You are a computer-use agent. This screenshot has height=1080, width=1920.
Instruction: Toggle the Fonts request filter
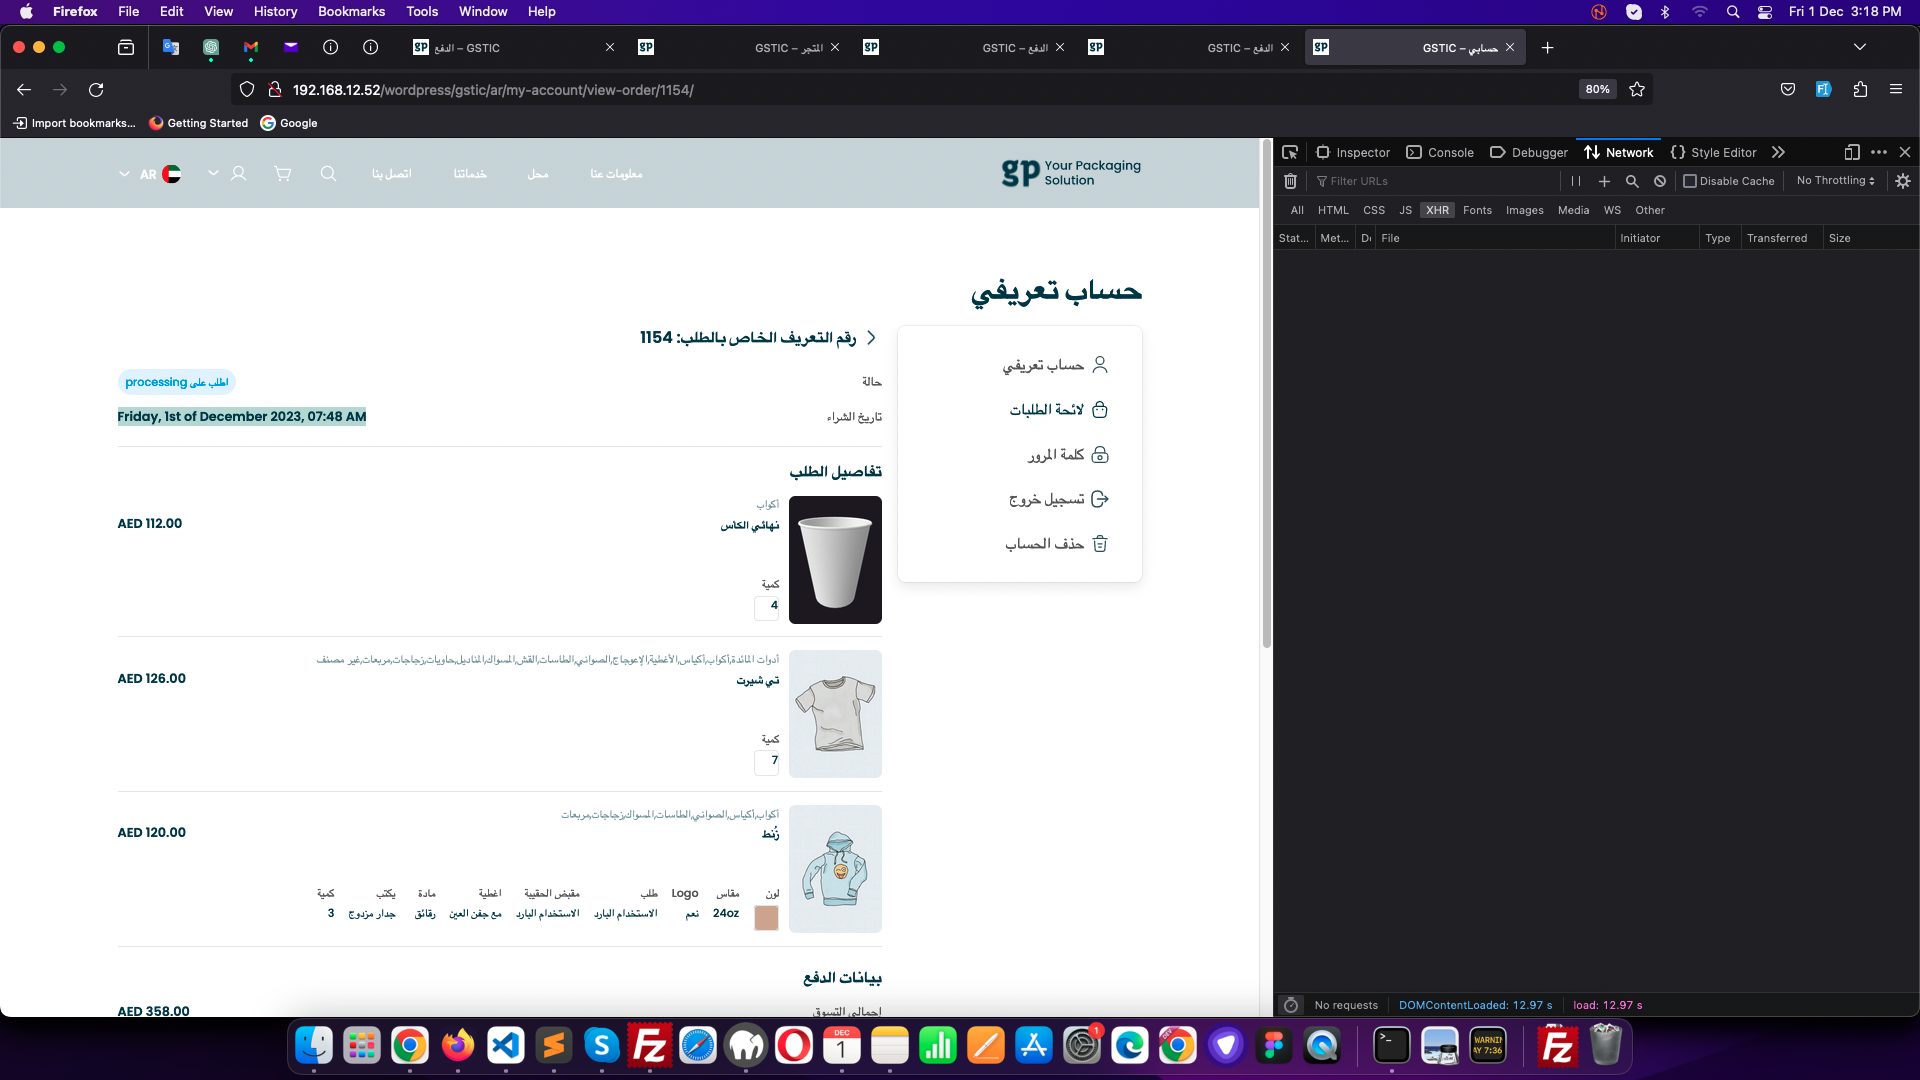point(1477,210)
